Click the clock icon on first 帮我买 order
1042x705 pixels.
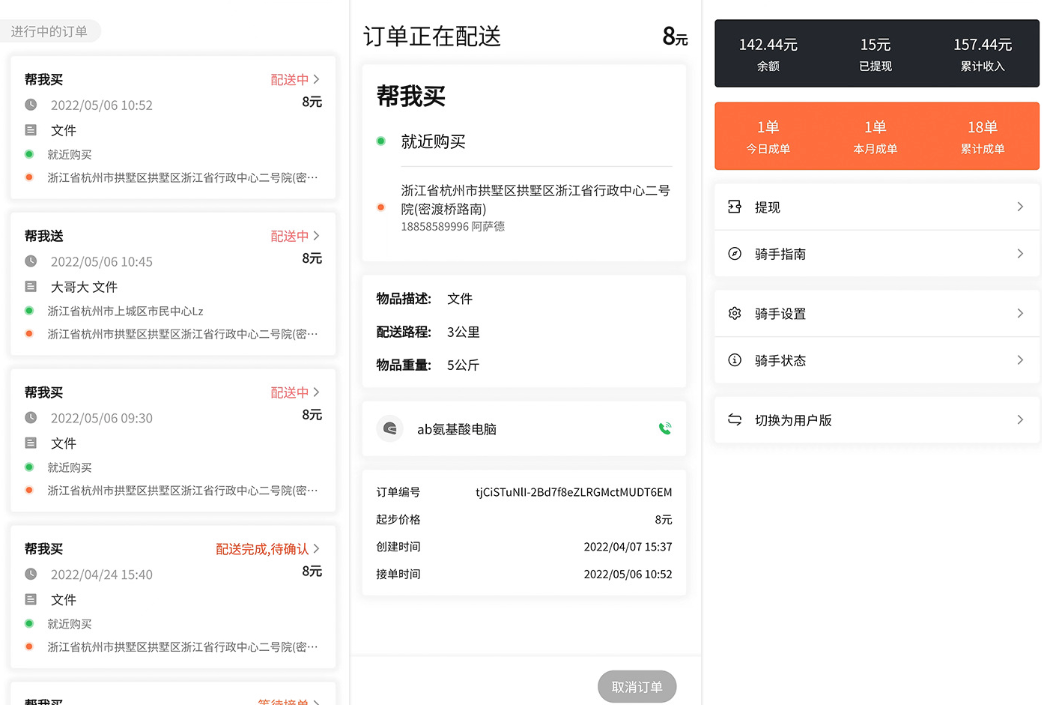32,104
